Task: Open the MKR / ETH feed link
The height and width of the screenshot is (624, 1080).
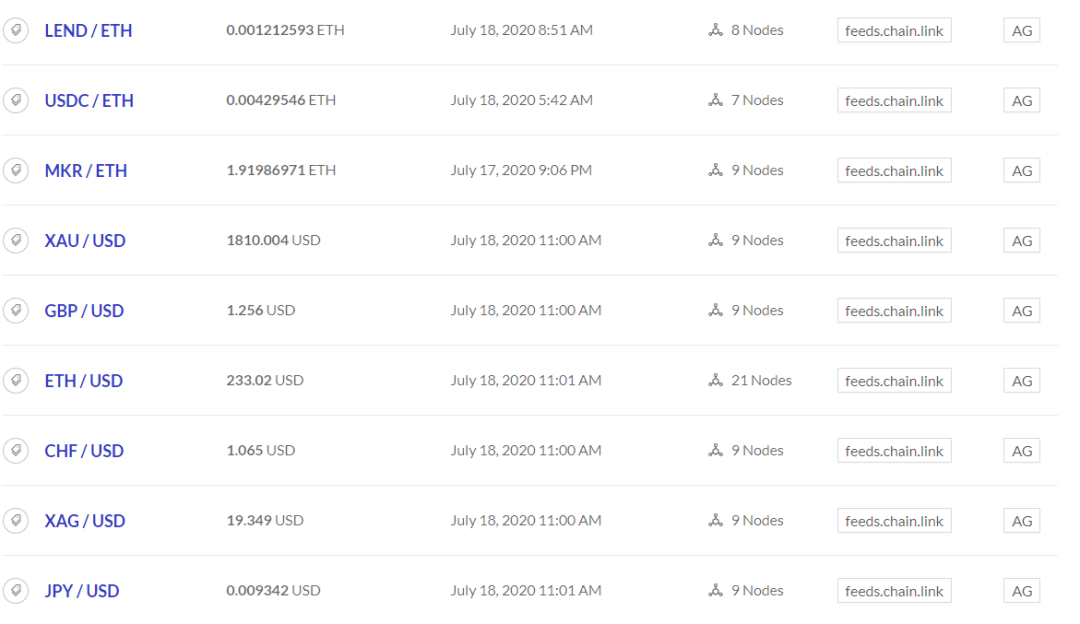Action: point(86,171)
